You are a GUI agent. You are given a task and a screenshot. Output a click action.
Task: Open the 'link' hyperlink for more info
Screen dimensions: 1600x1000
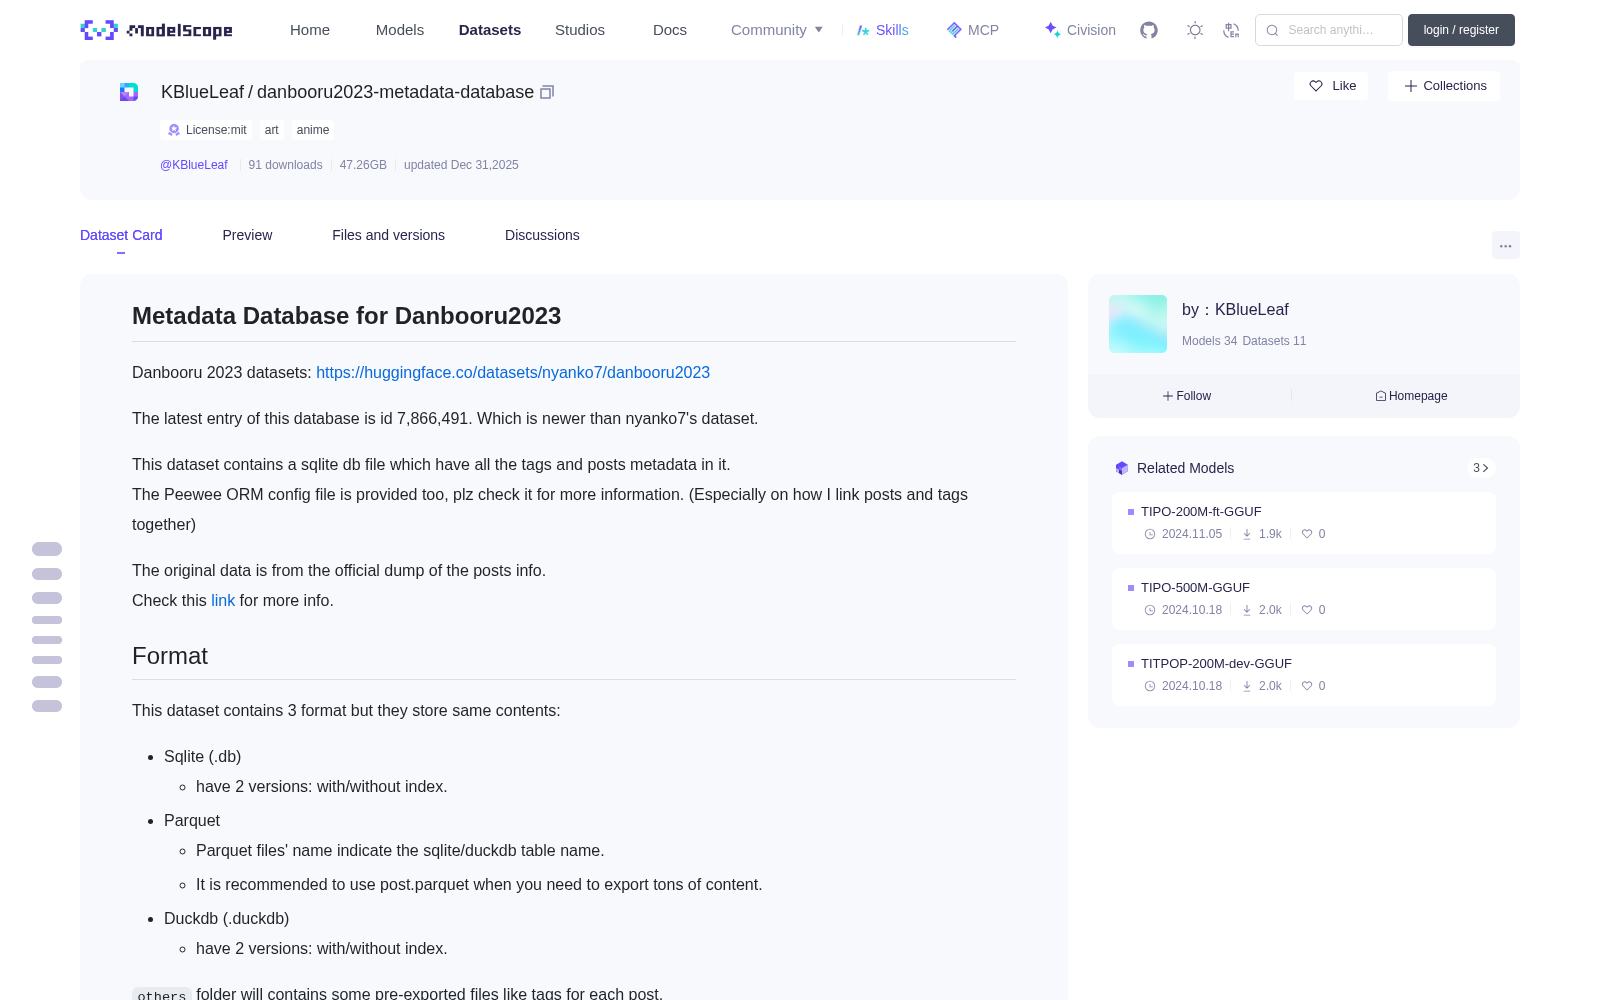(223, 600)
